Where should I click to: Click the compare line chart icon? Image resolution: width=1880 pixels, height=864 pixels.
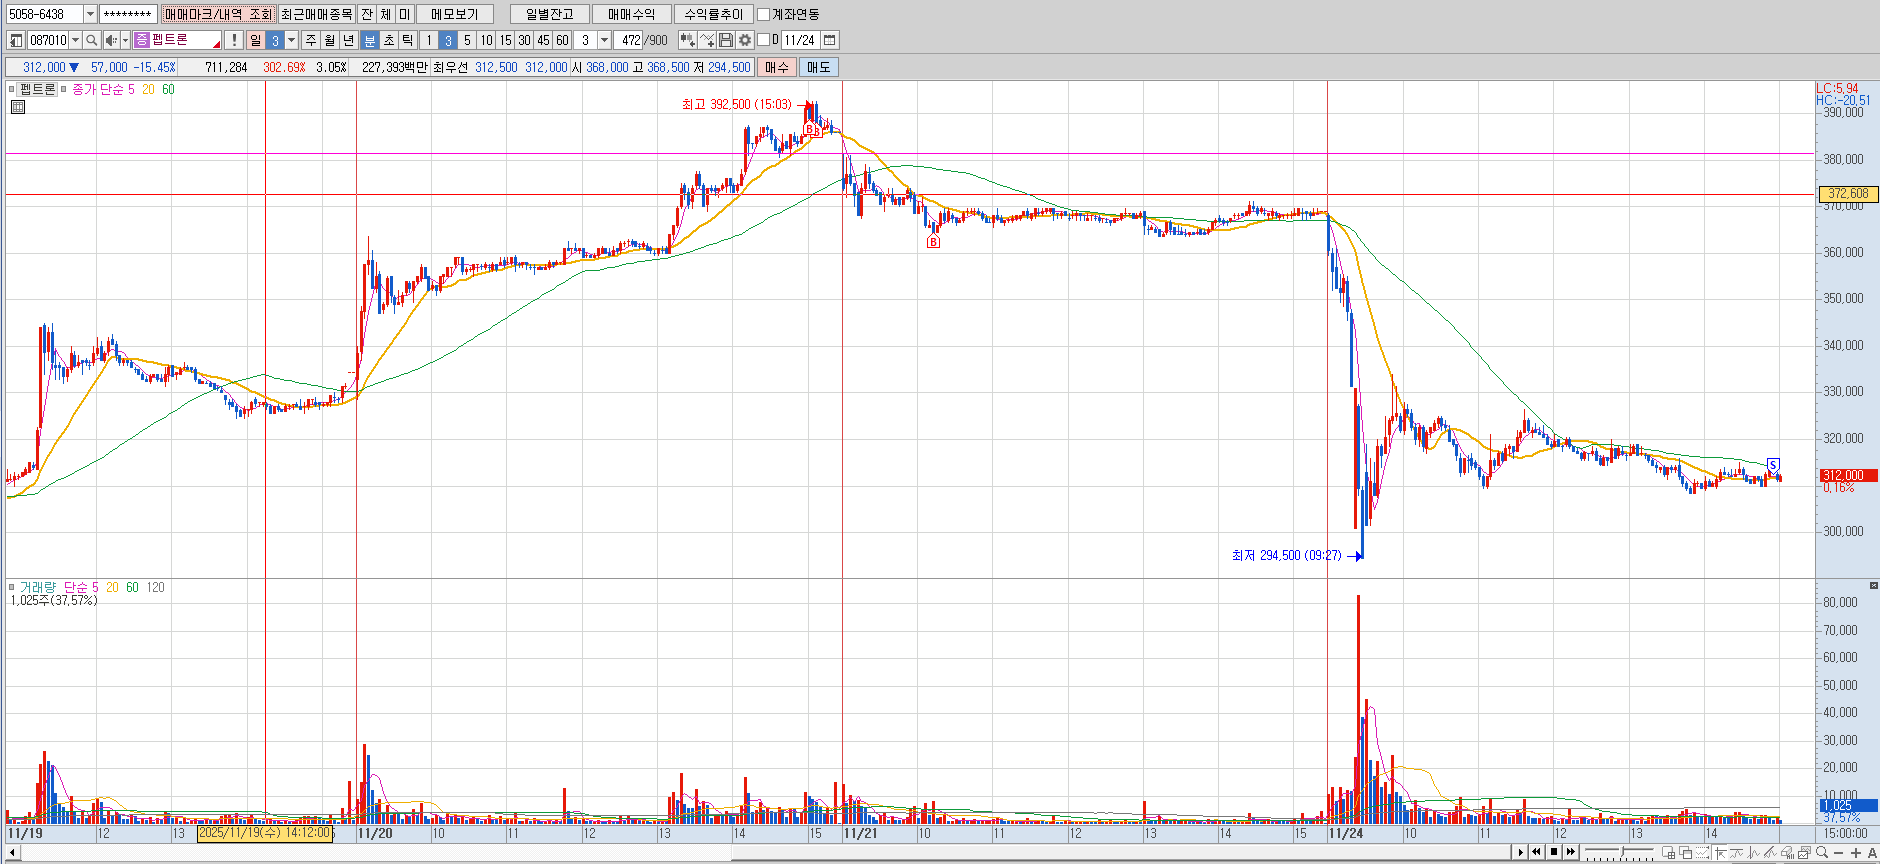707,40
